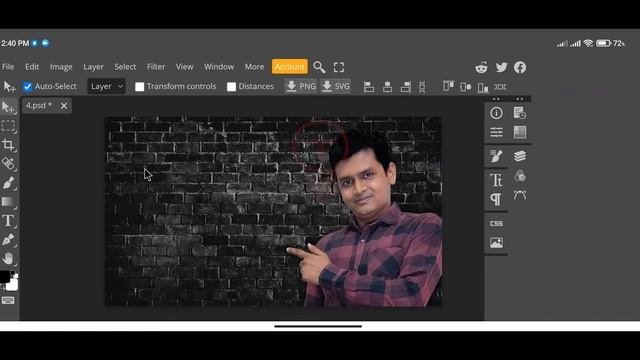Align vertical centers icon
The image size is (640, 360).
click(x=465, y=87)
